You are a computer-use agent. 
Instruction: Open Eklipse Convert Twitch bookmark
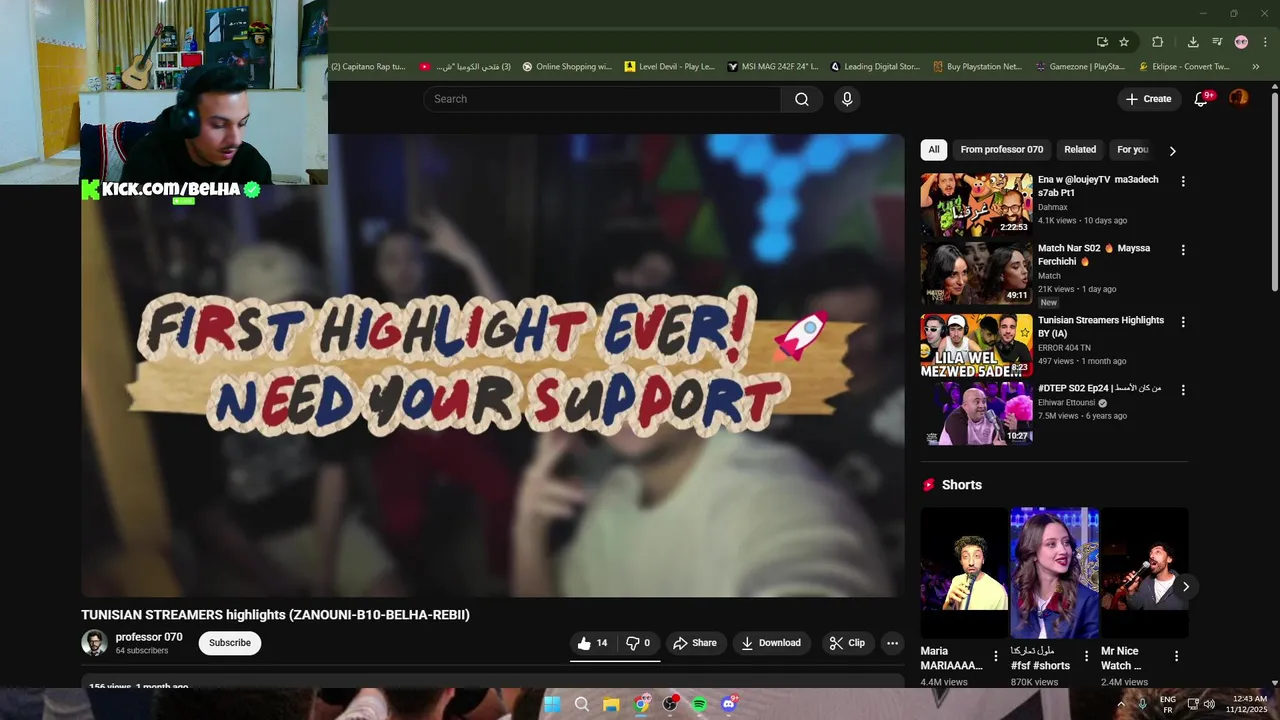point(1184,67)
